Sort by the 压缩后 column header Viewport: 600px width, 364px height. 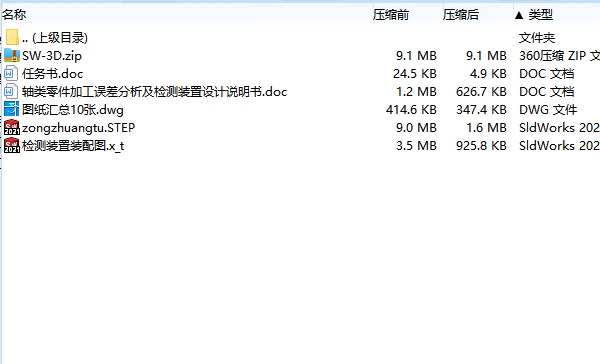[461, 15]
